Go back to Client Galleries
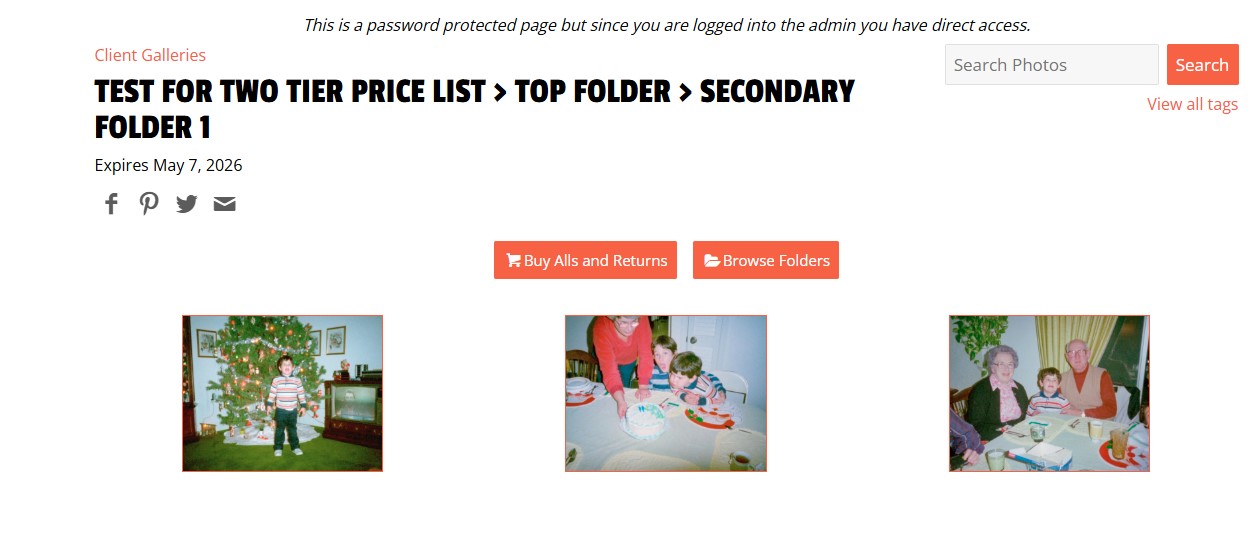This screenshot has width=1255, height=543. [150, 55]
